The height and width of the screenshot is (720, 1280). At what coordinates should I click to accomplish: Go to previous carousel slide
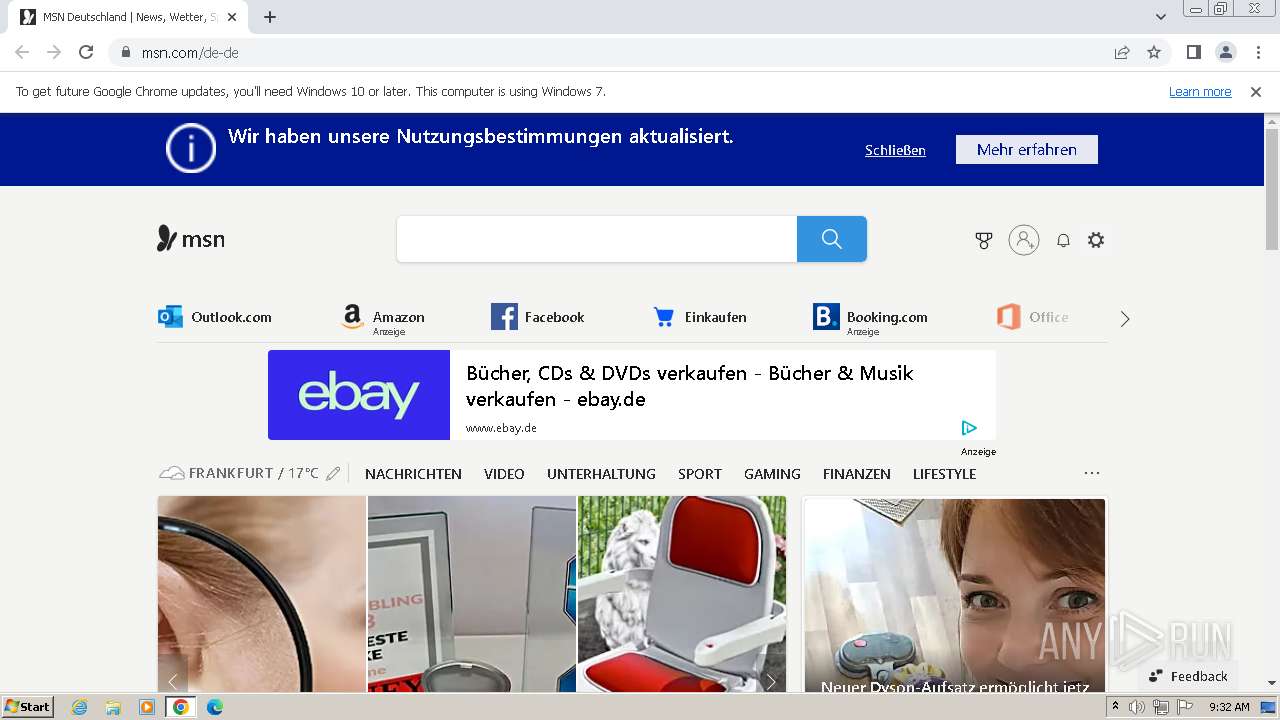pyautogui.click(x=173, y=681)
